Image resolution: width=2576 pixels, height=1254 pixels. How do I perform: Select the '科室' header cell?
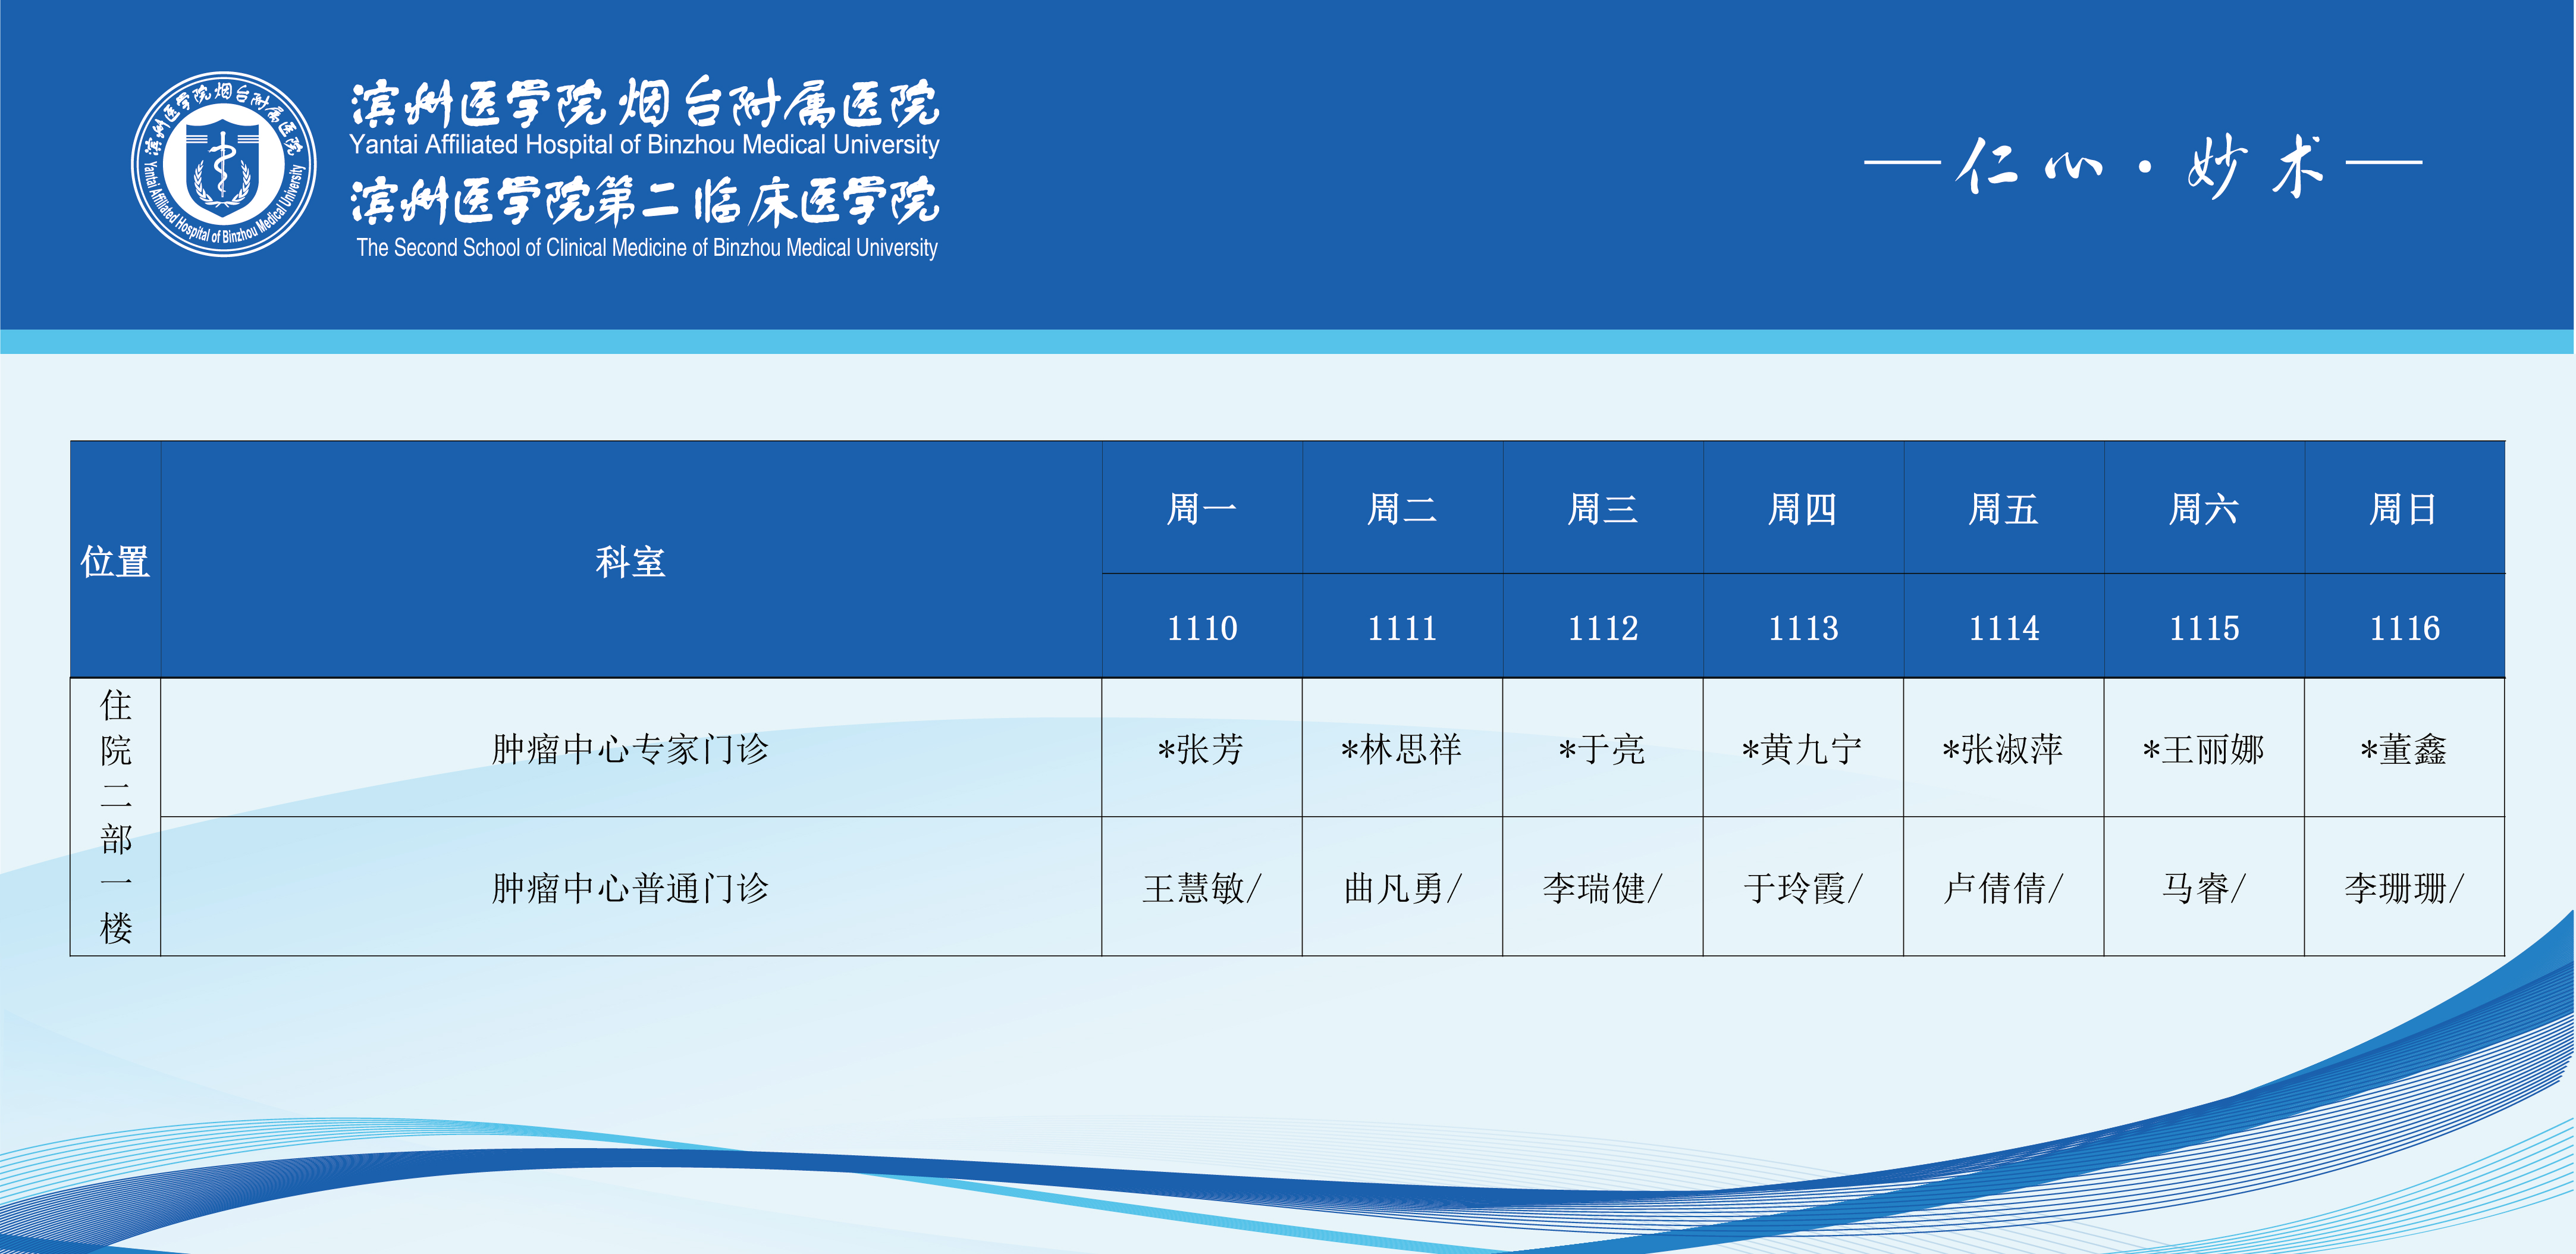pos(630,561)
